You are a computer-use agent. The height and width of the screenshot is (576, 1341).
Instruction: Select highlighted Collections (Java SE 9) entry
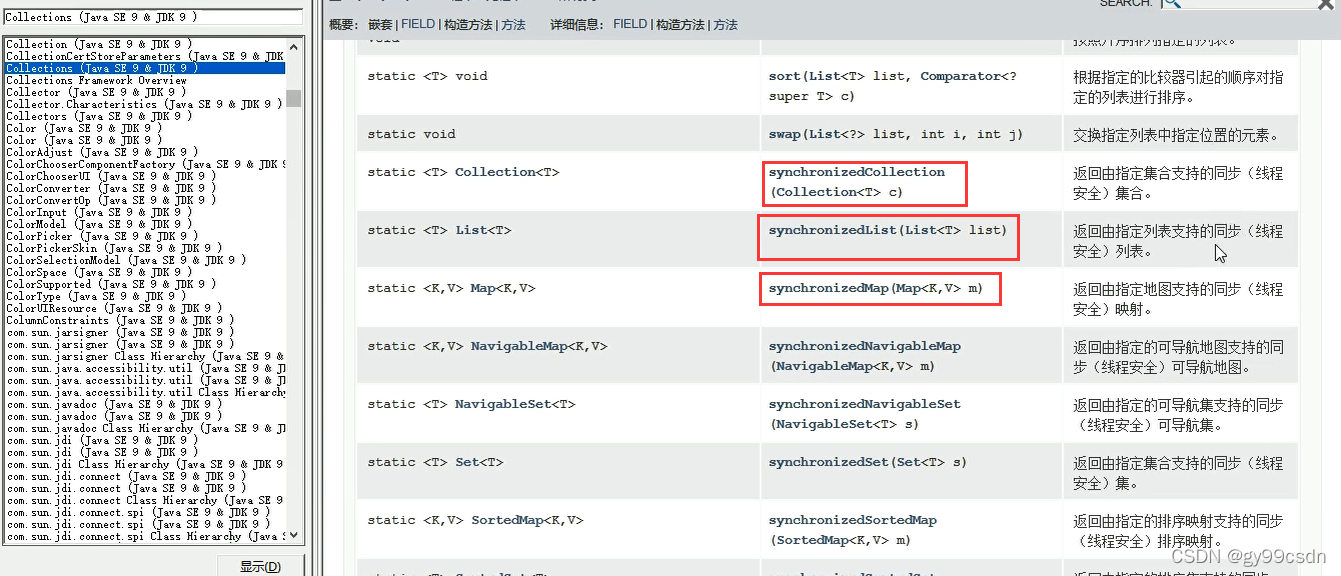tap(145, 68)
